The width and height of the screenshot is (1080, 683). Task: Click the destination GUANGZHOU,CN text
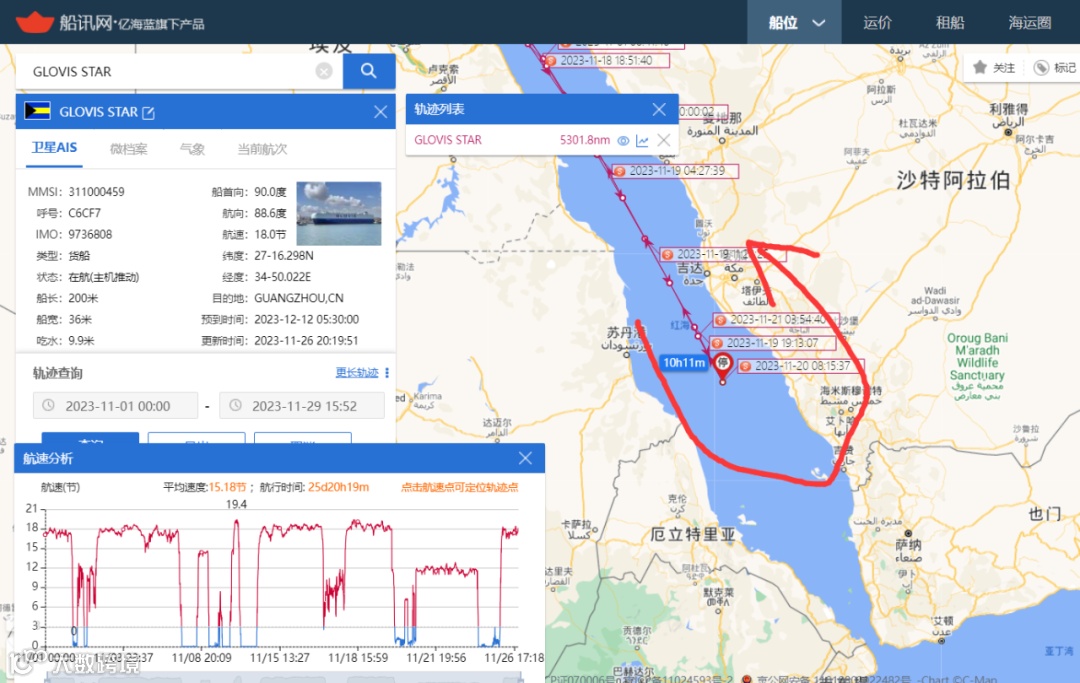point(299,298)
